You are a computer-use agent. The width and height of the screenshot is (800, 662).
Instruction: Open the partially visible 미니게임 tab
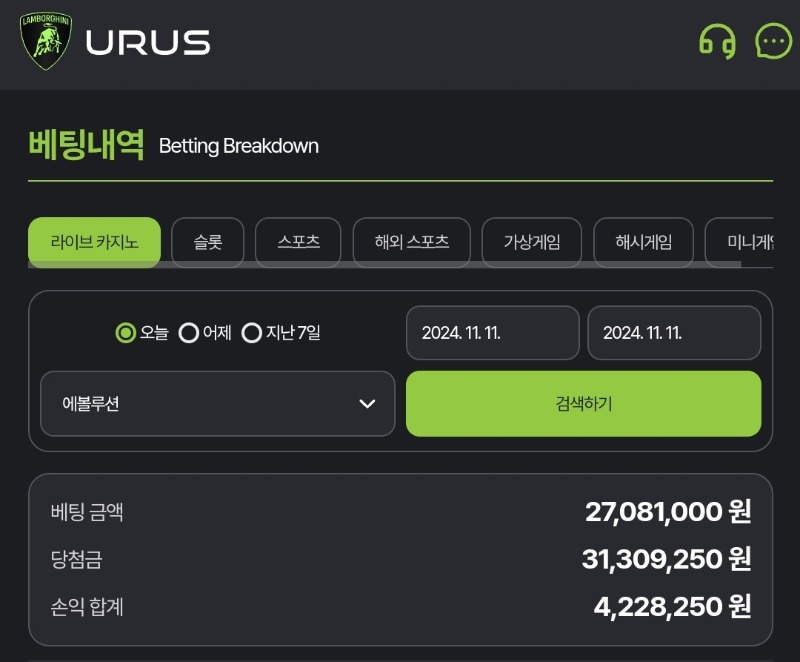(x=740, y=242)
